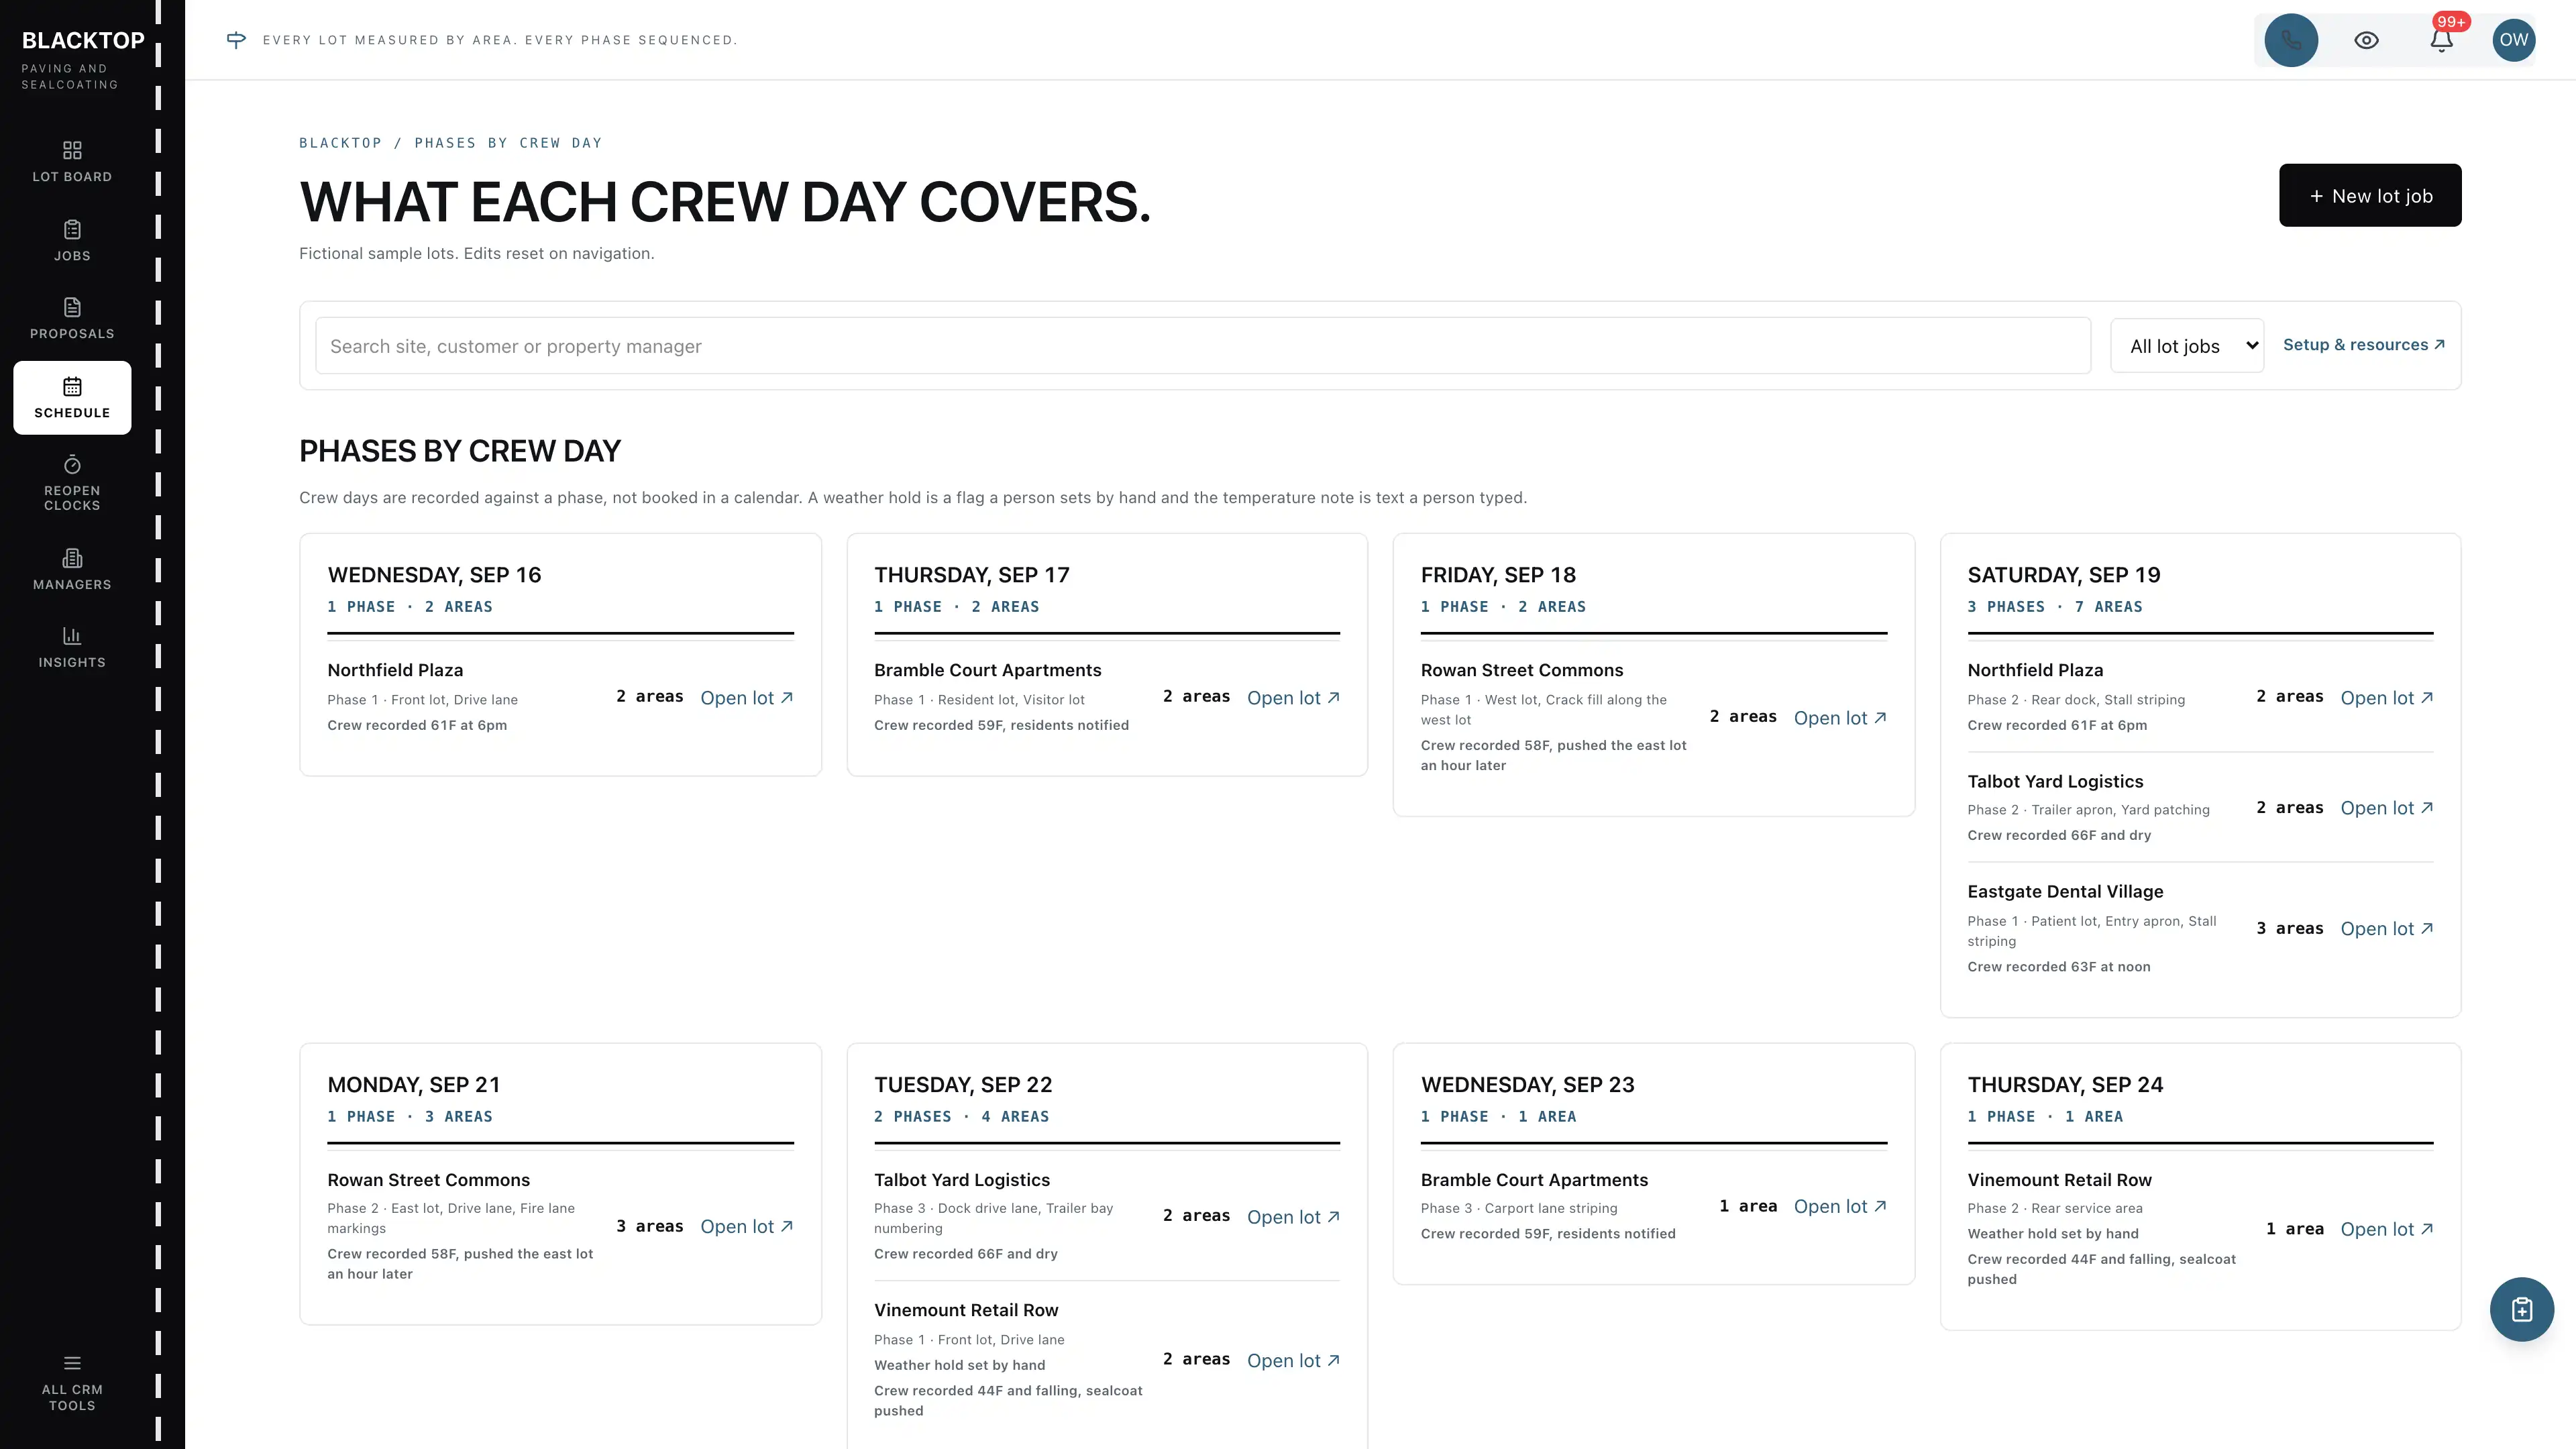
Task: Select the Schedule sidebar tab
Action: (72, 398)
